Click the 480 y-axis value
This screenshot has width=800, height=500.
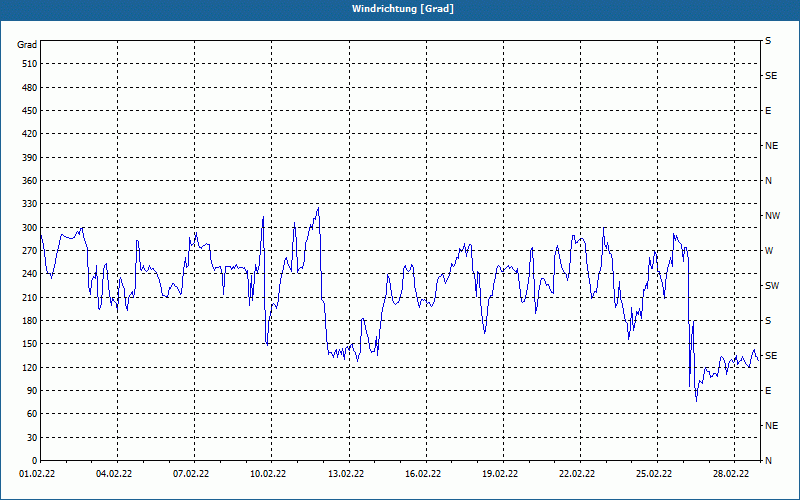click(29, 88)
